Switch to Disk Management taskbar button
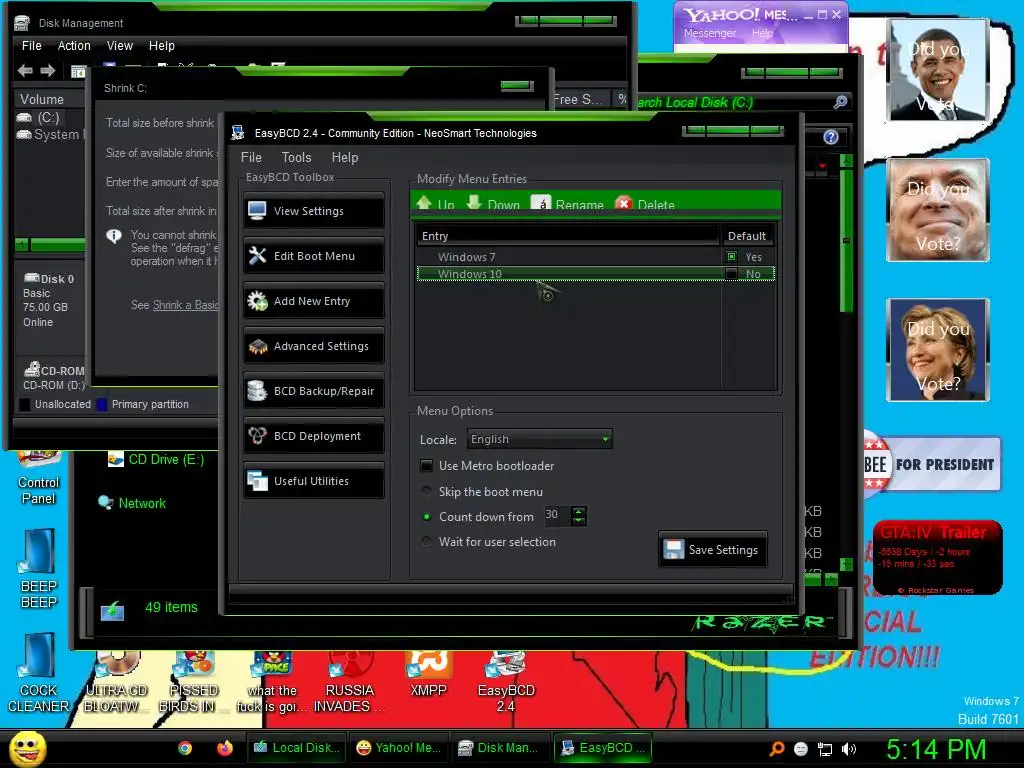The image size is (1024, 768). (500, 748)
